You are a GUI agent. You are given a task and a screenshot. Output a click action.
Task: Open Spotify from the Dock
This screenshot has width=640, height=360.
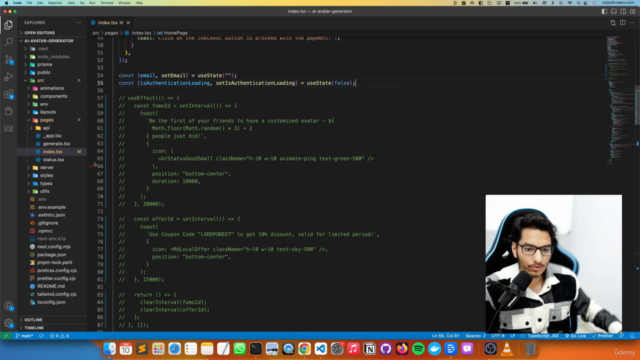[x=418, y=349]
